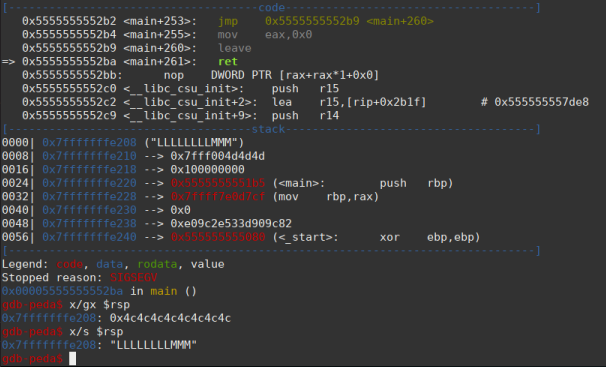Image resolution: width=606 pixels, height=367 pixels.
Task: Select the typed 'x/s $rsp' command text
Action: click(x=96, y=332)
